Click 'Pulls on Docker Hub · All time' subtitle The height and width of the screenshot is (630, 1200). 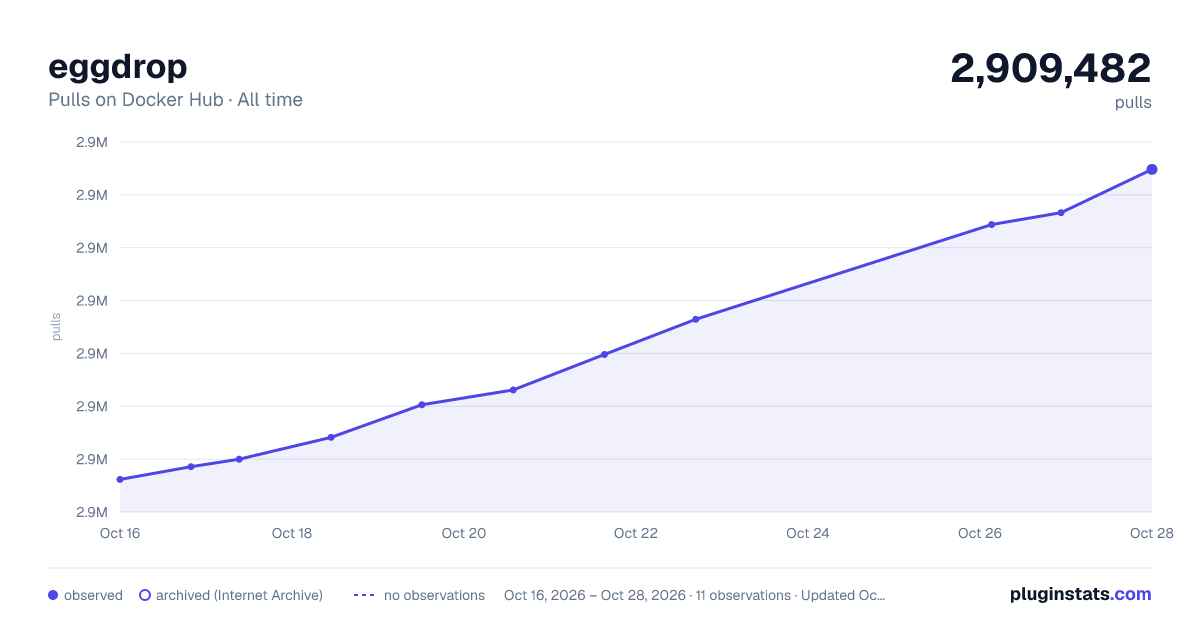coord(175,100)
